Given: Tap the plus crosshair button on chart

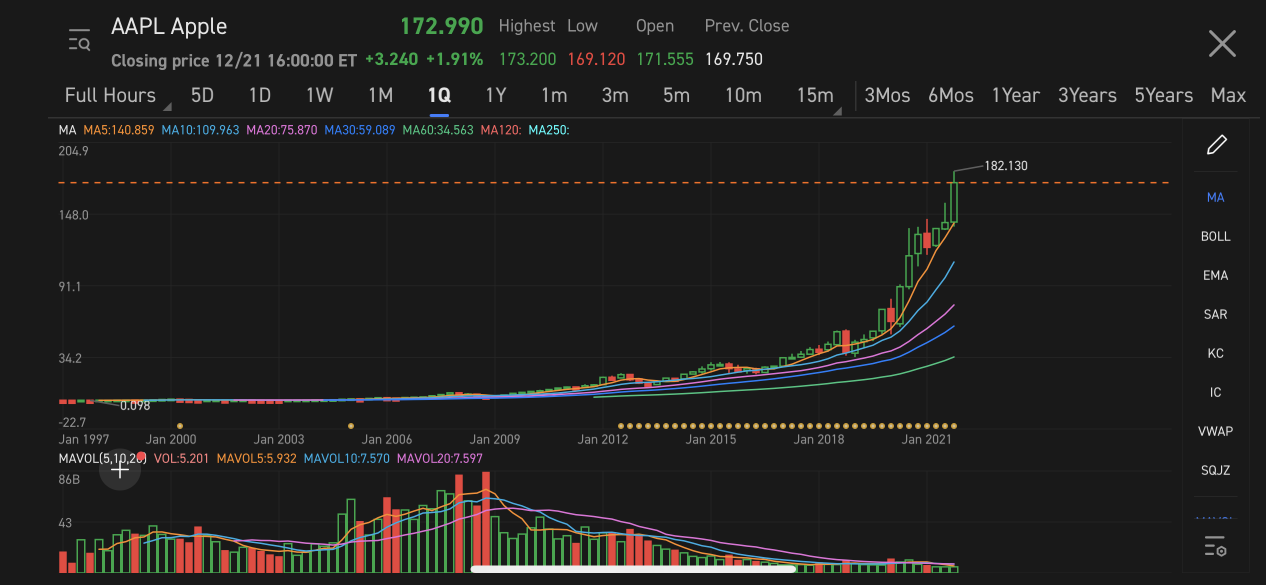Looking at the screenshot, I should (120, 469).
